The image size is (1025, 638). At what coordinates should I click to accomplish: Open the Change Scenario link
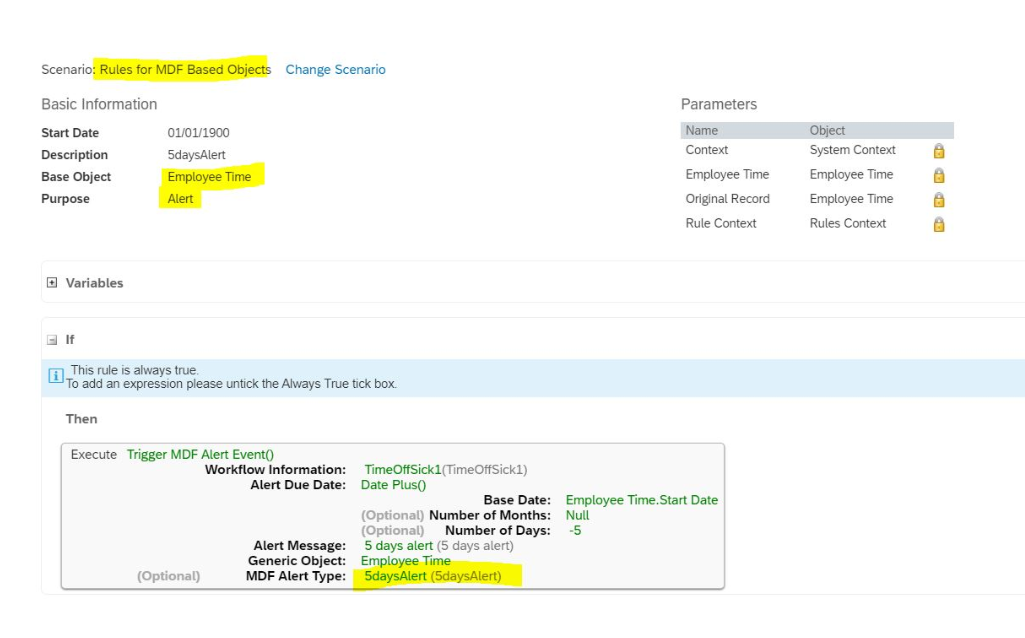335,69
